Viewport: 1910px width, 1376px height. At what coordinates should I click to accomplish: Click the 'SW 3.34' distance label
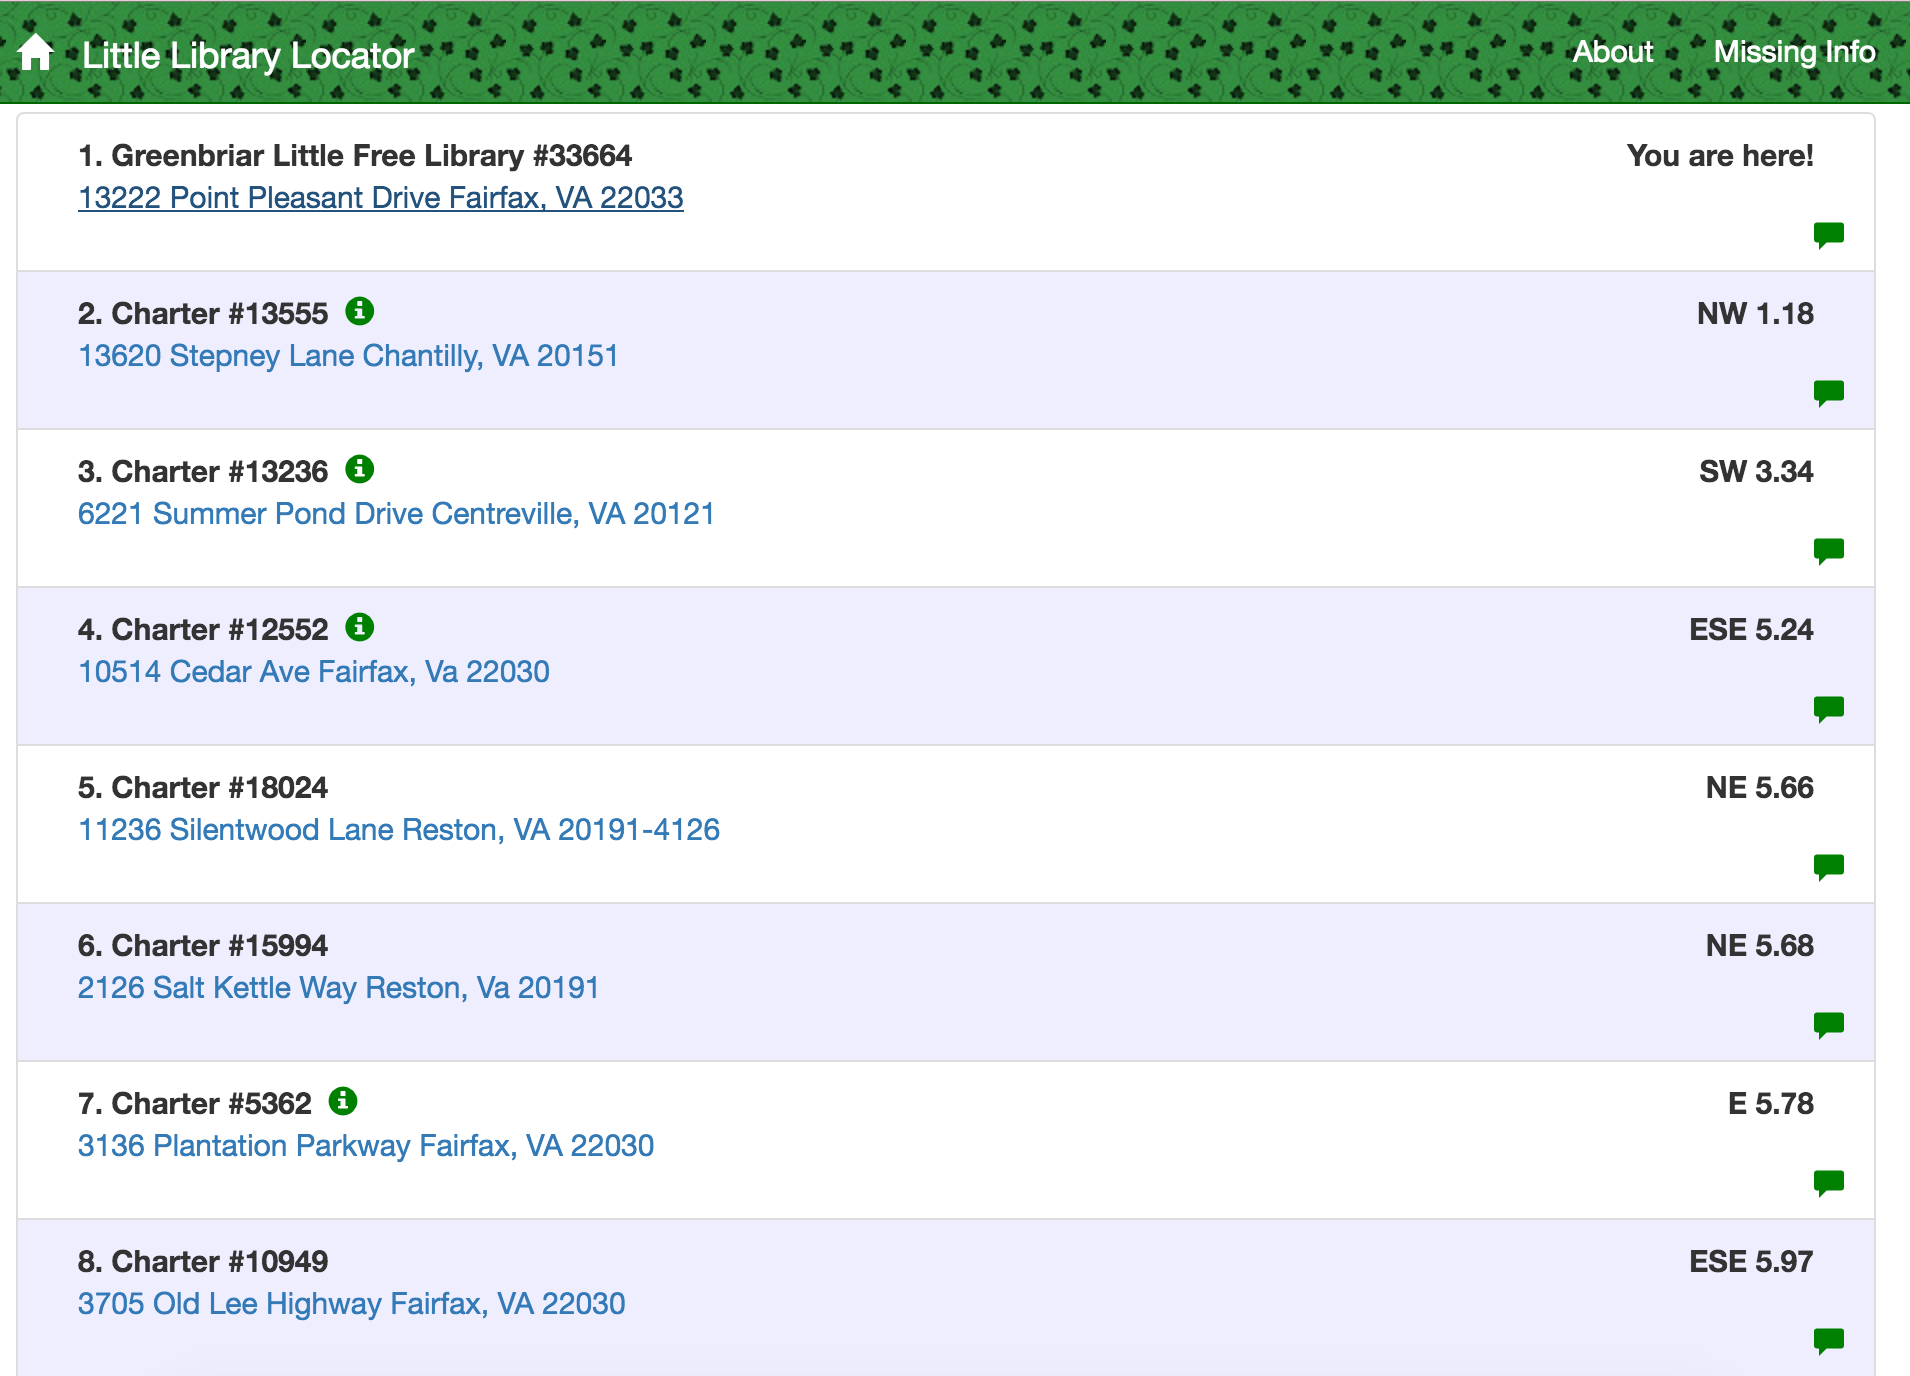pos(1756,472)
